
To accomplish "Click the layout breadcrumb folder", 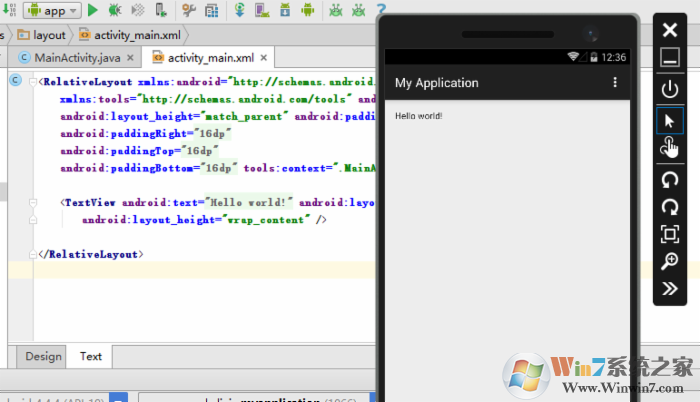I will click(x=41, y=35).
